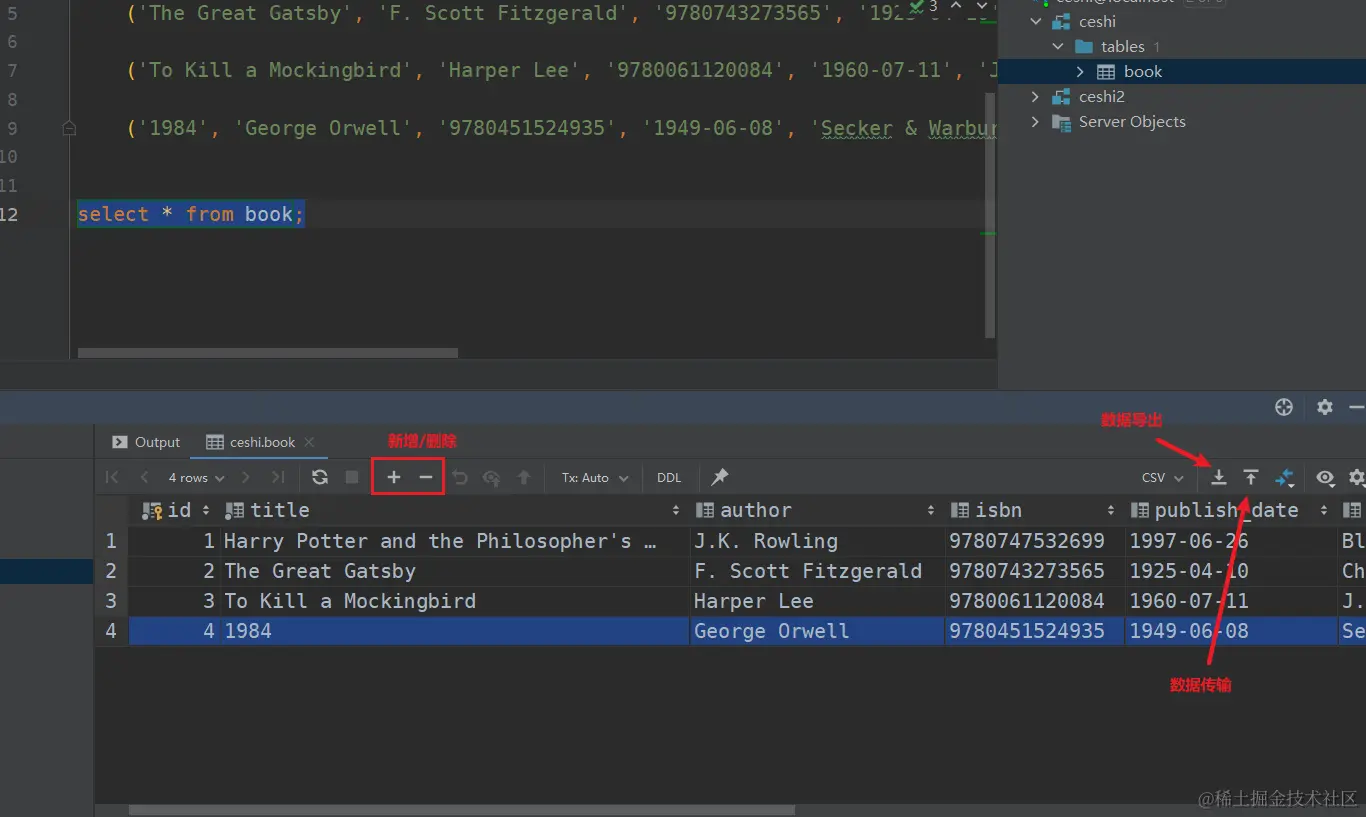The width and height of the screenshot is (1366, 817).
Task: Click 'select * from book;' in editor
Action: 191,214
